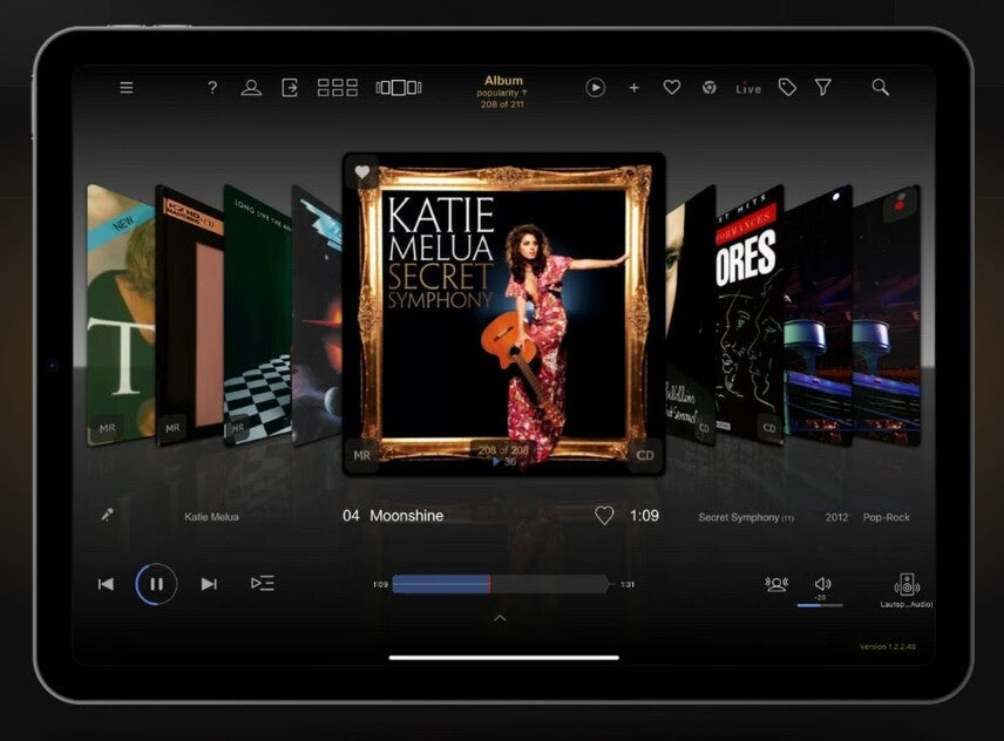Screen dimensions: 1004x741
Task: Pause playback
Action: (156, 583)
